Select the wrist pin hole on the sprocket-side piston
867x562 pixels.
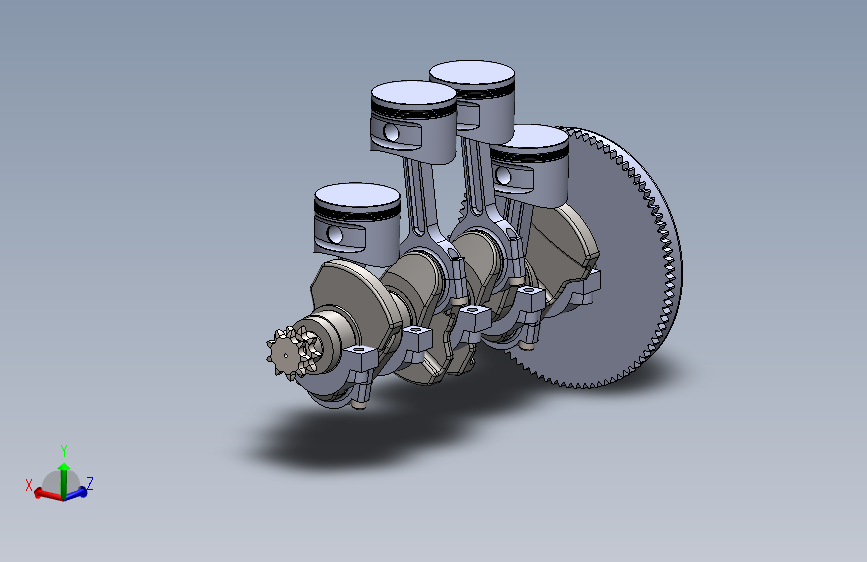335,235
